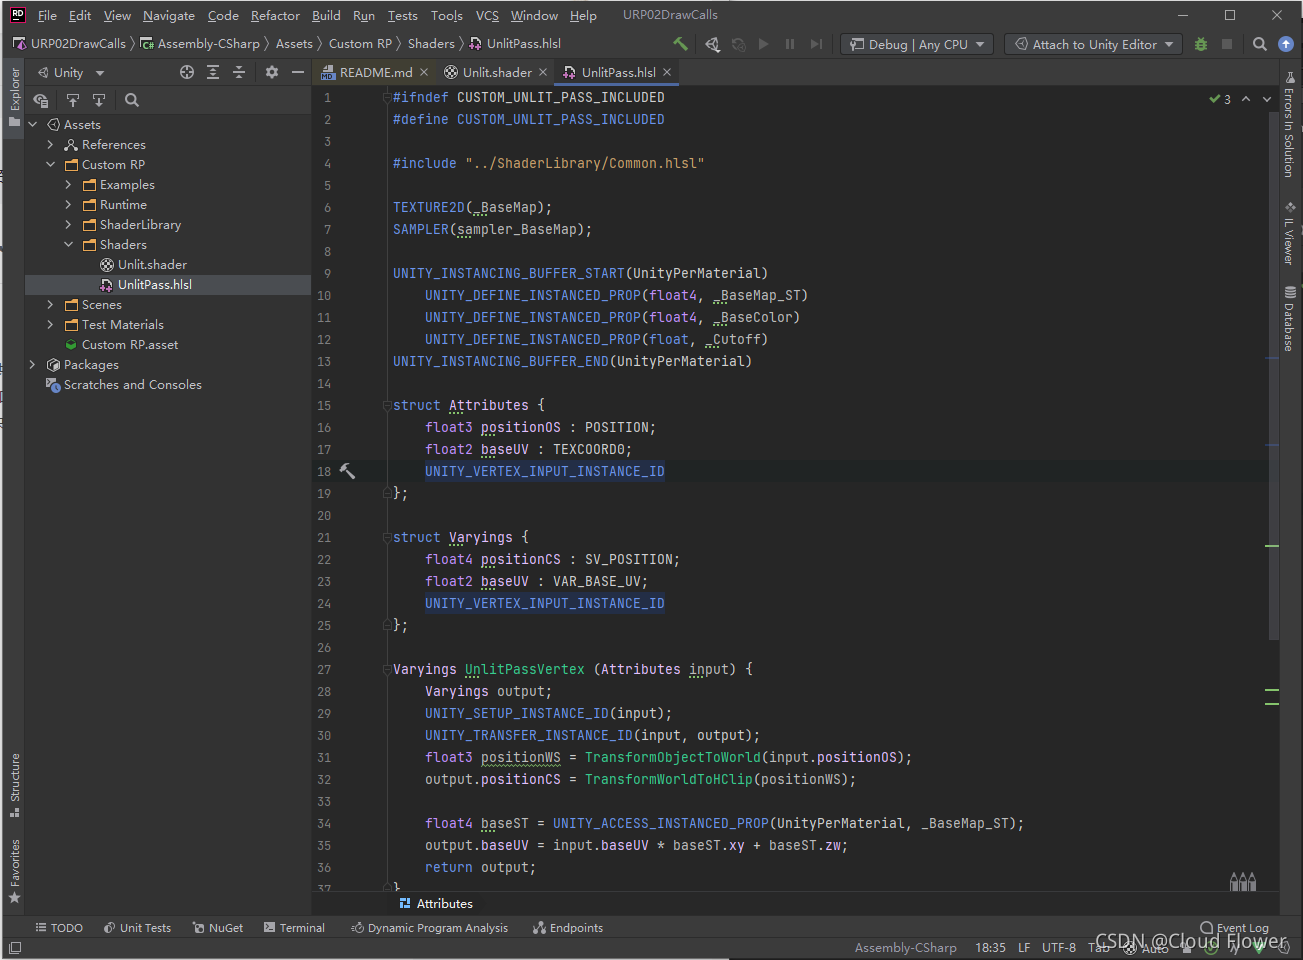Select the Unity target in the explorer toolbar
The image size is (1303, 960).
point(67,72)
